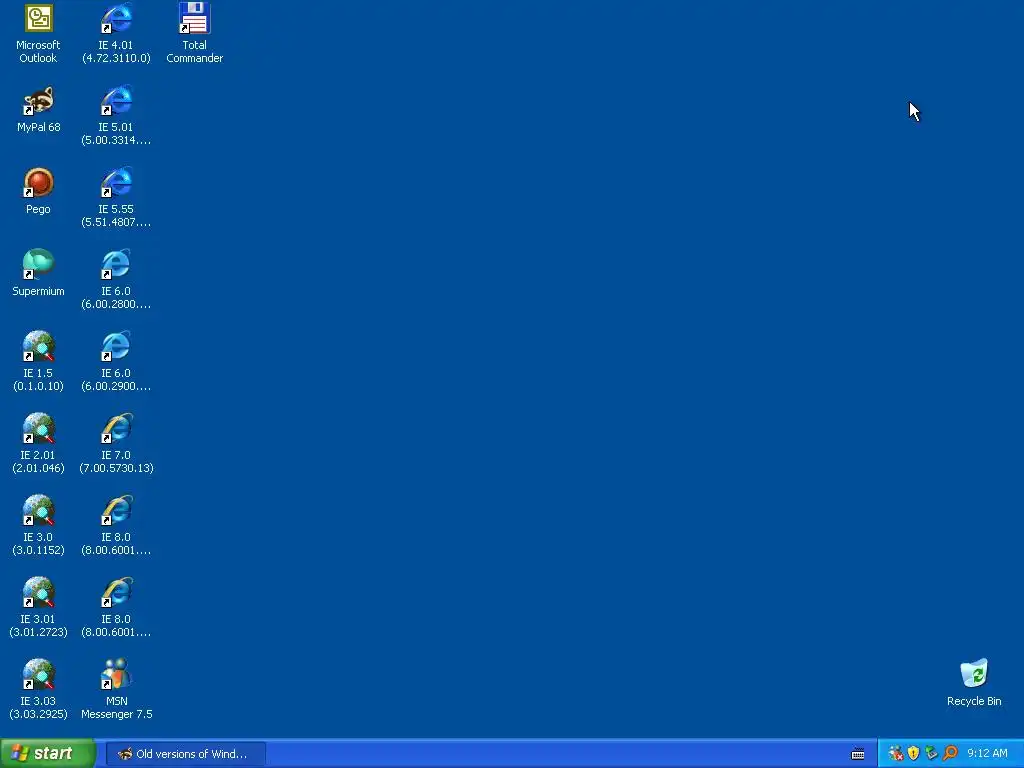The height and width of the screenshot is (768, 1024).
Task: Click the 9:12 AM system clock
Action: 987,754
